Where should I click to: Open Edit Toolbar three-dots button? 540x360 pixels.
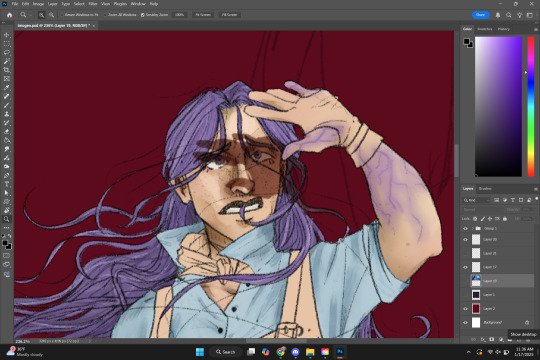(x=7, y=228)
